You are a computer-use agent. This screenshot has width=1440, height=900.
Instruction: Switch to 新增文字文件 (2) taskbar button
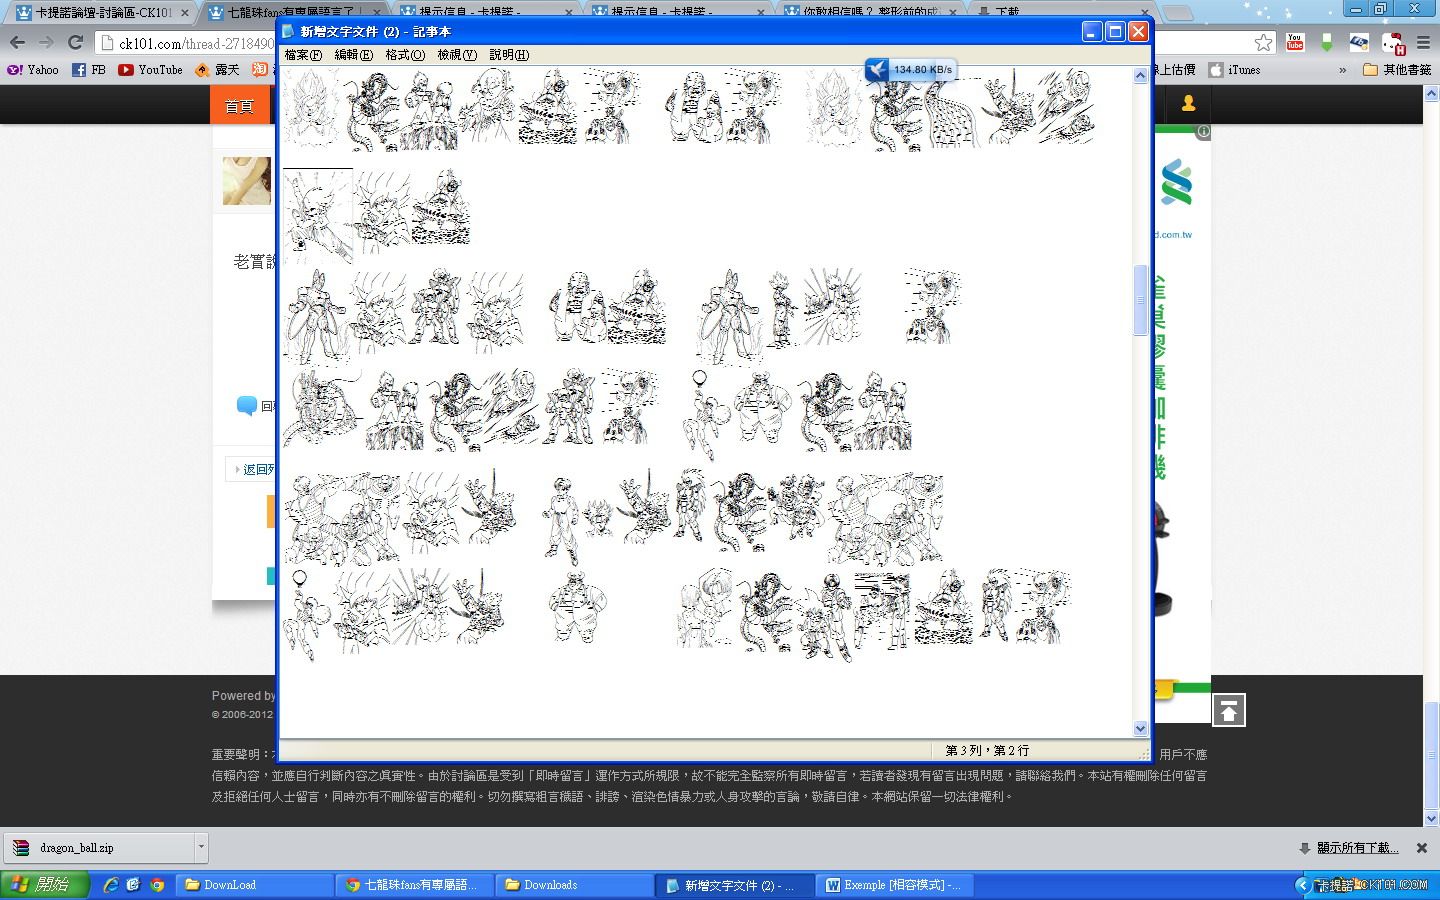pyautogui.click(x=735, y=885)
